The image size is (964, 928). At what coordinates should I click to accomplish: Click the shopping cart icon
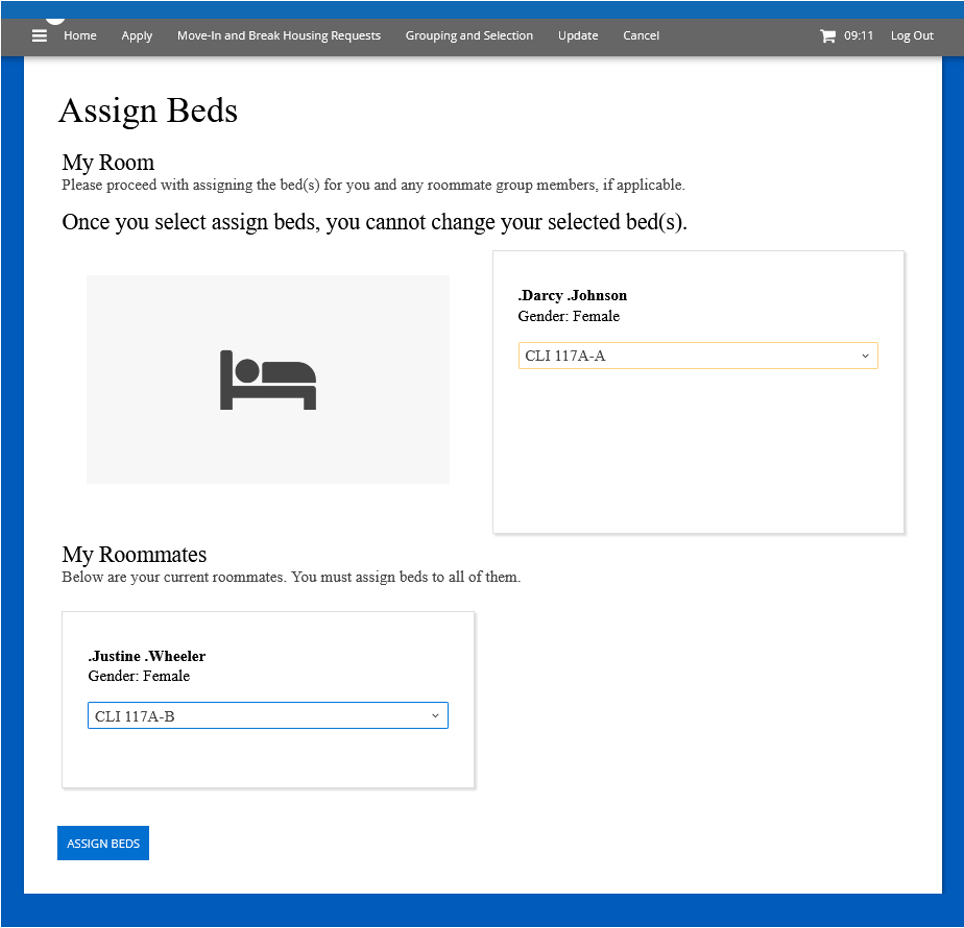click(827, 36)
